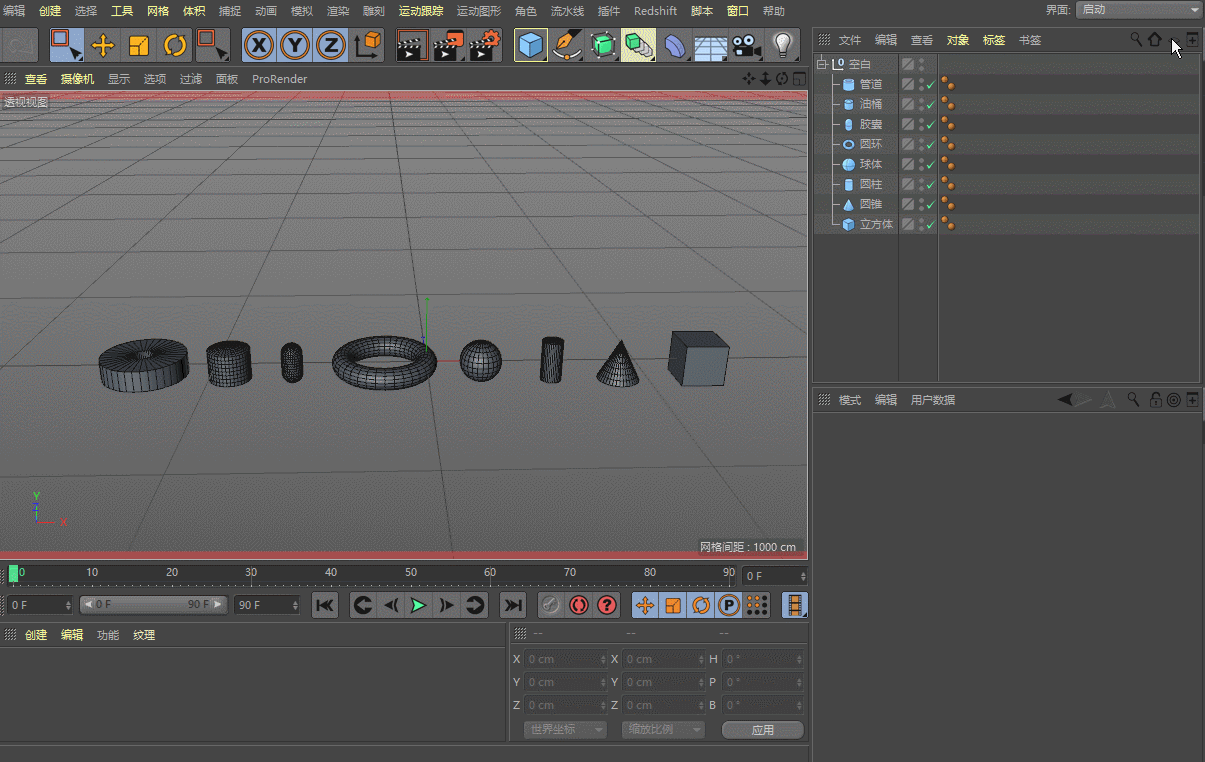This screenshot has width=1205, height=762.
Task: Toggle the green checkmark for 球体 object
Action: [x=931, y=165]
